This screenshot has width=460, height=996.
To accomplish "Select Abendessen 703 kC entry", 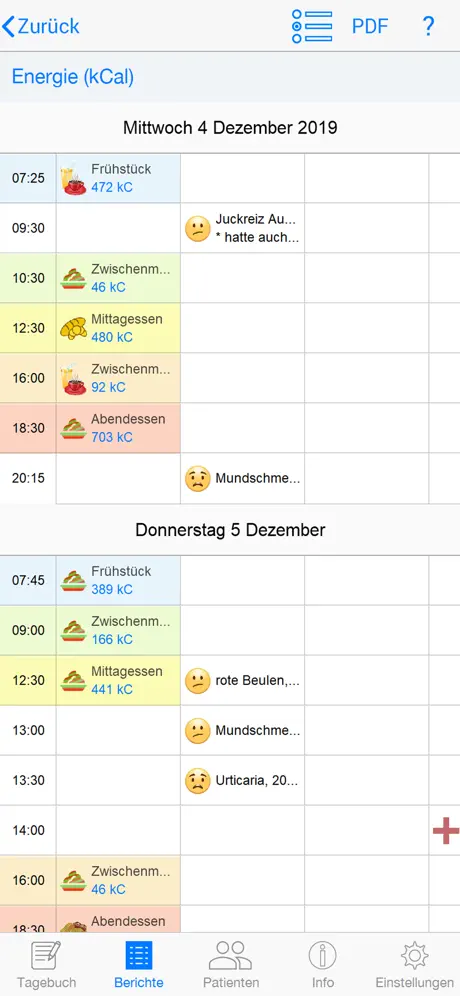I will (118, 428).
